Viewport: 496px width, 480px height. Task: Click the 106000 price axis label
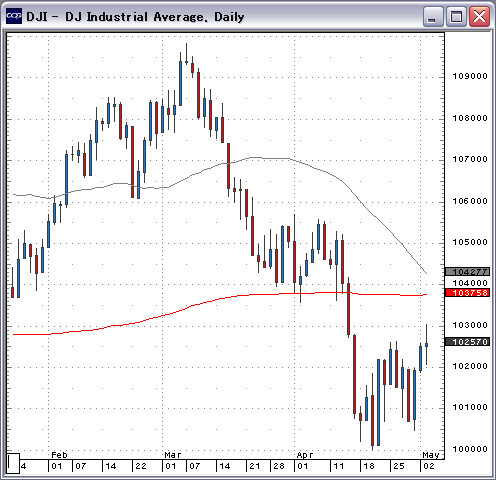pos(470,201)
